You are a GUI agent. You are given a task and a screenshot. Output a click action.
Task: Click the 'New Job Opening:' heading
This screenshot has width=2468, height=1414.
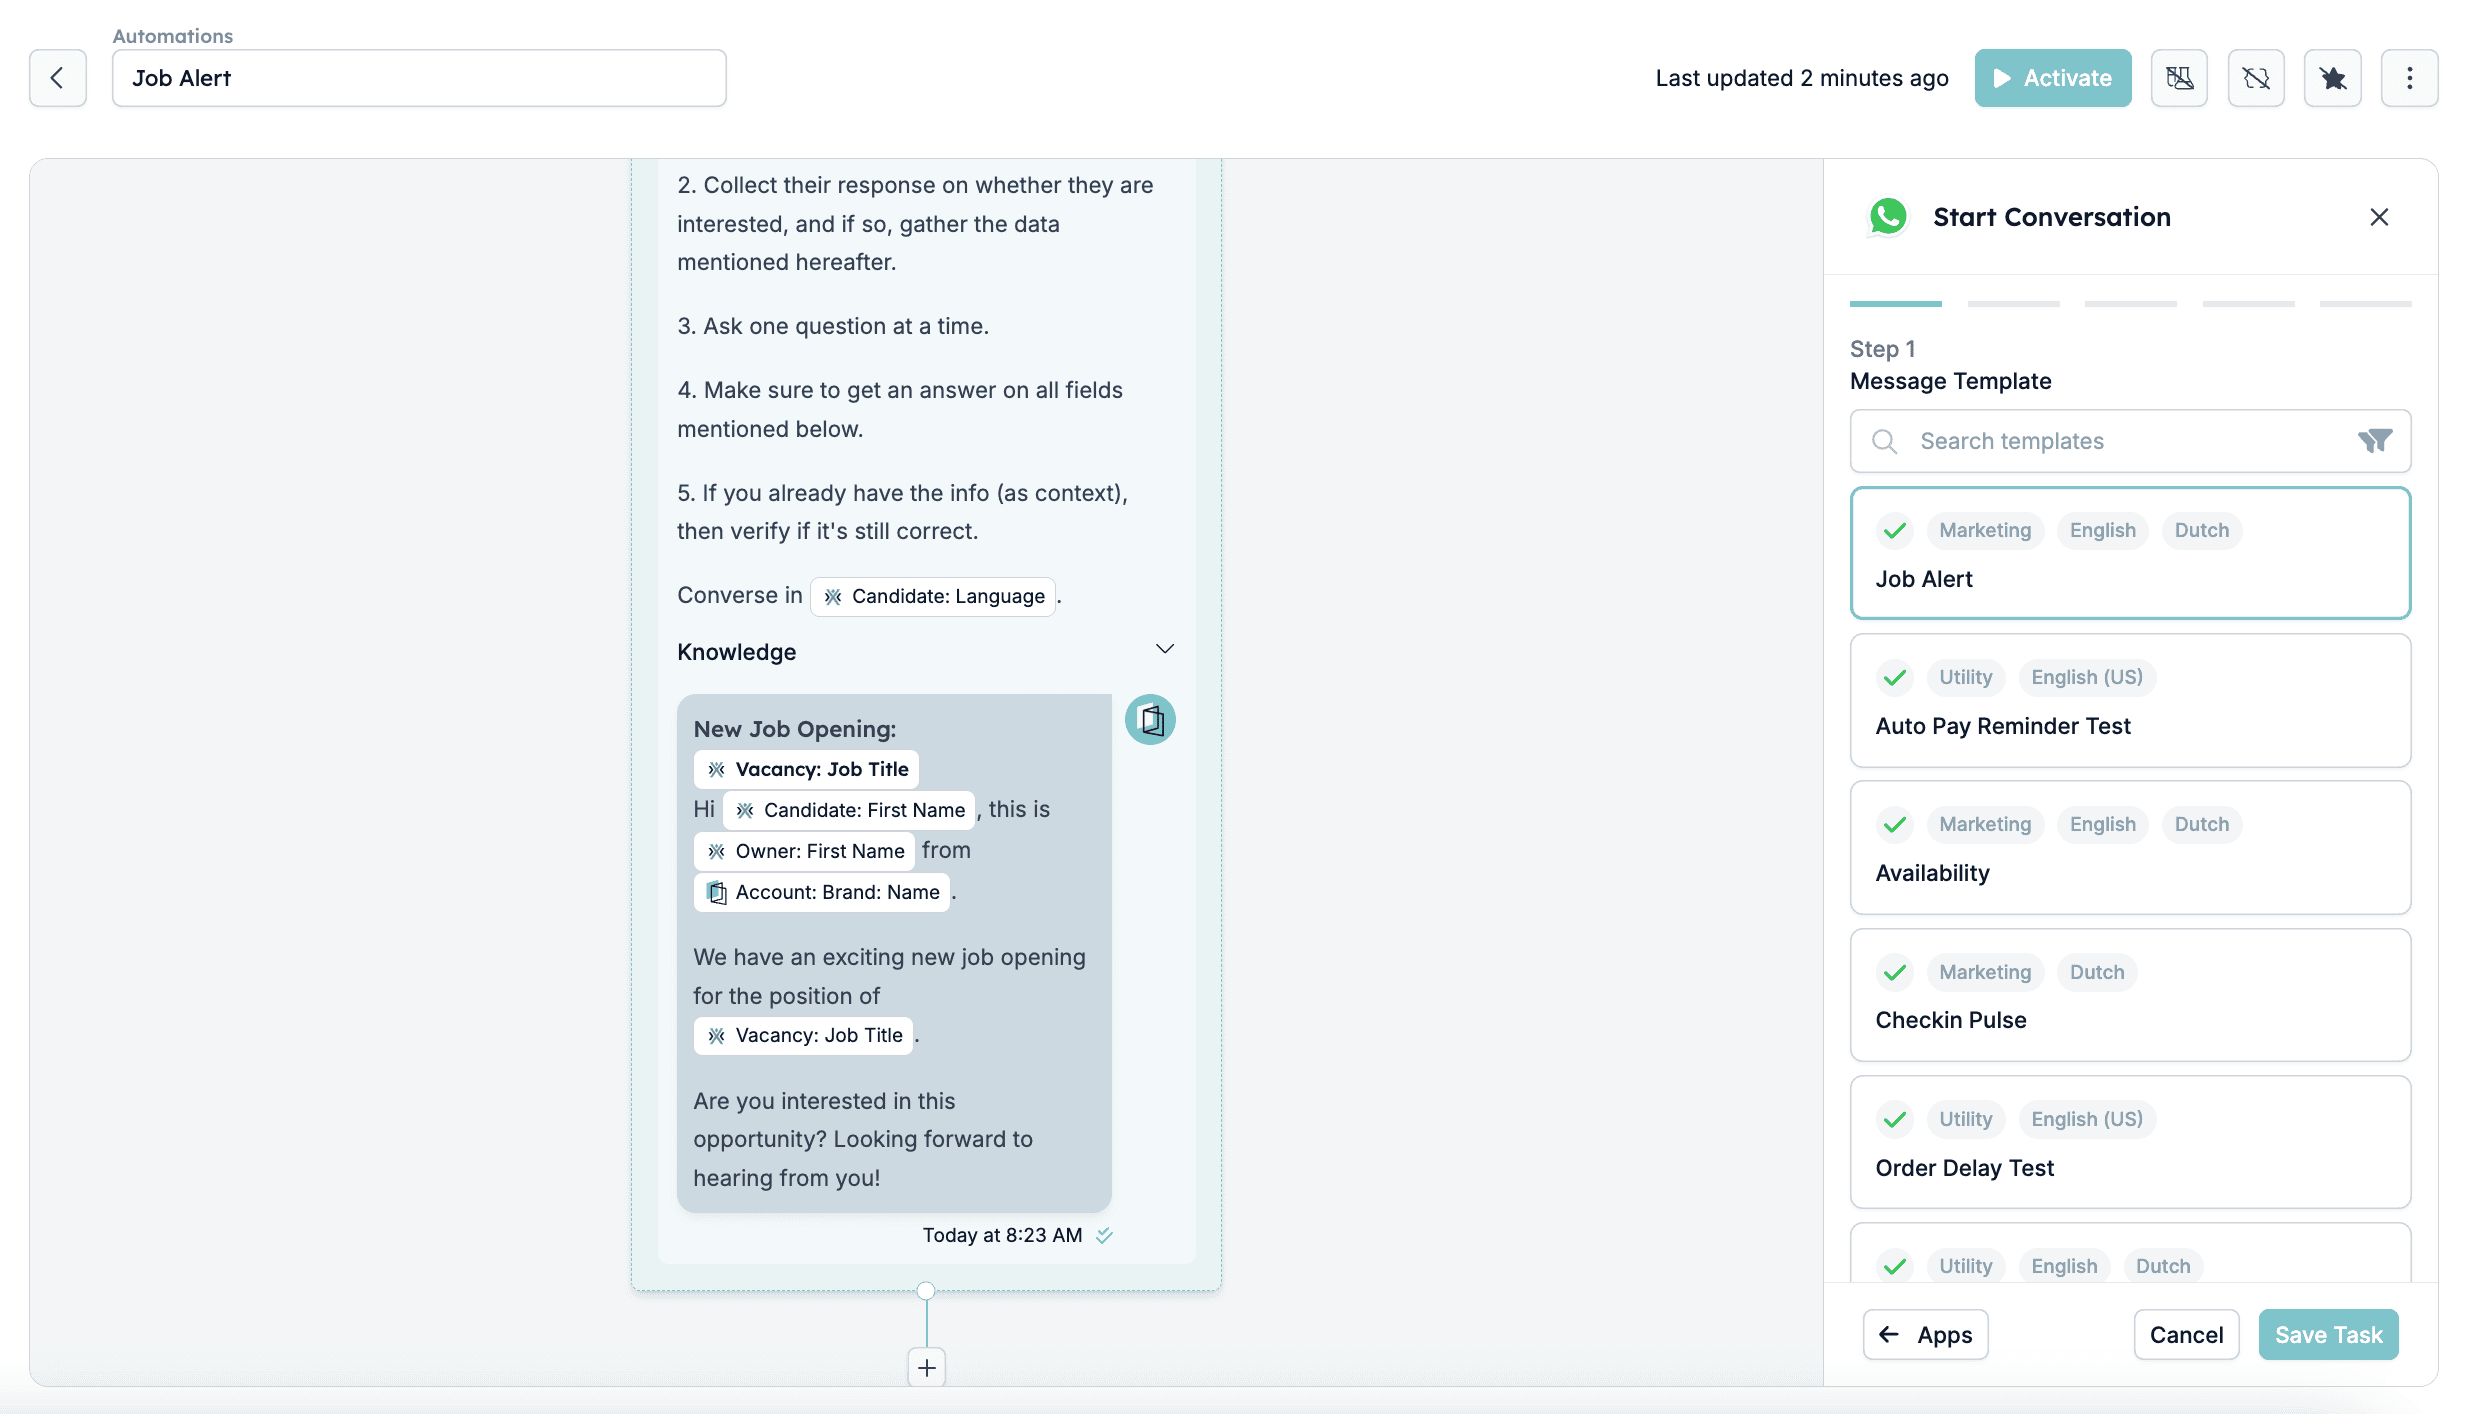[x=795, y=729]
